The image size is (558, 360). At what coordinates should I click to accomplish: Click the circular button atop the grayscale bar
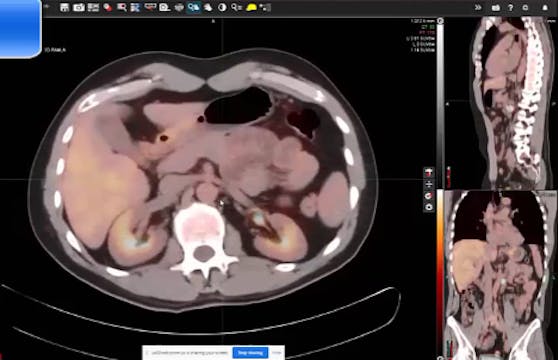point(440,21)
